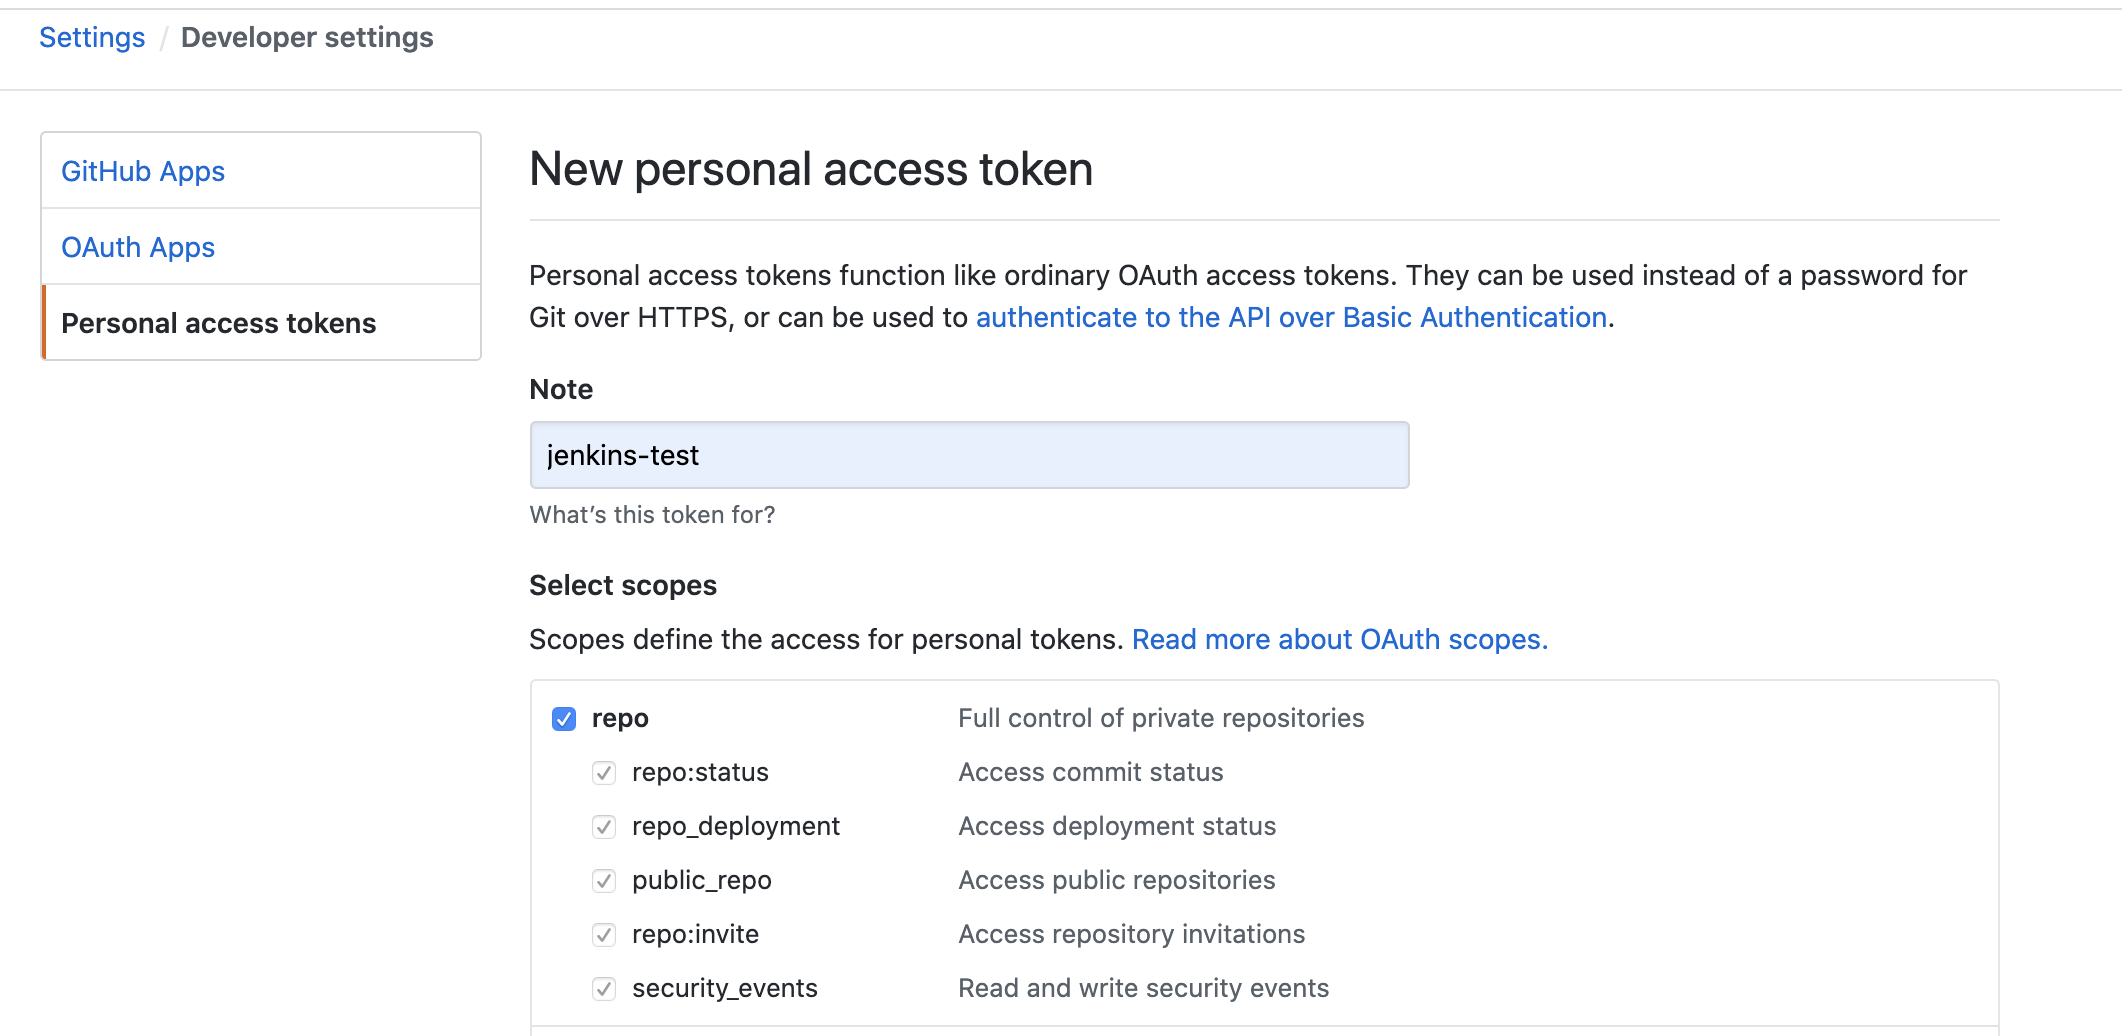Screen dimensions: 2122x1036
Task: Toggle the security_events checkbox
Action: click(604, 989)
